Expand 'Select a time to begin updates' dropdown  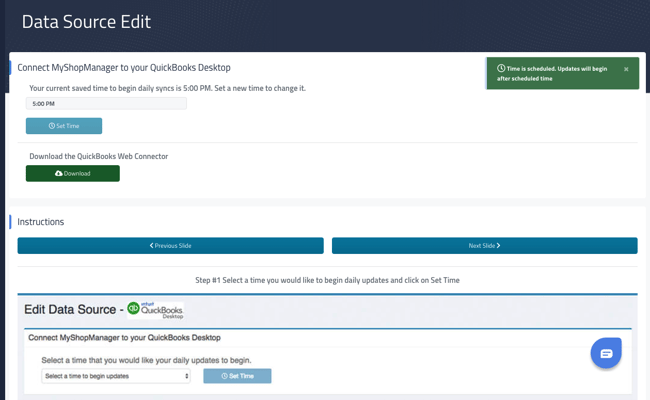tap(116, 376)
